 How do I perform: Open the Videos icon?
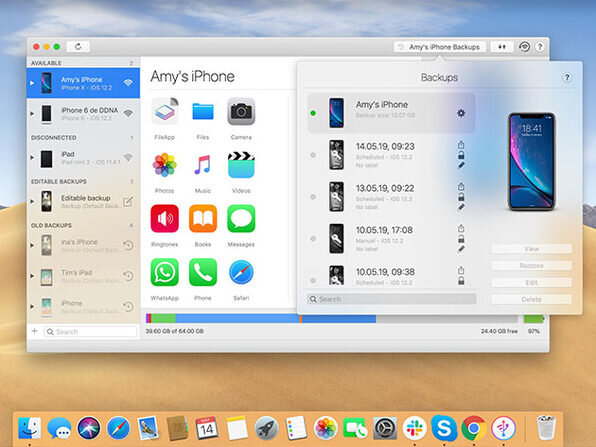tap(241, 165)
